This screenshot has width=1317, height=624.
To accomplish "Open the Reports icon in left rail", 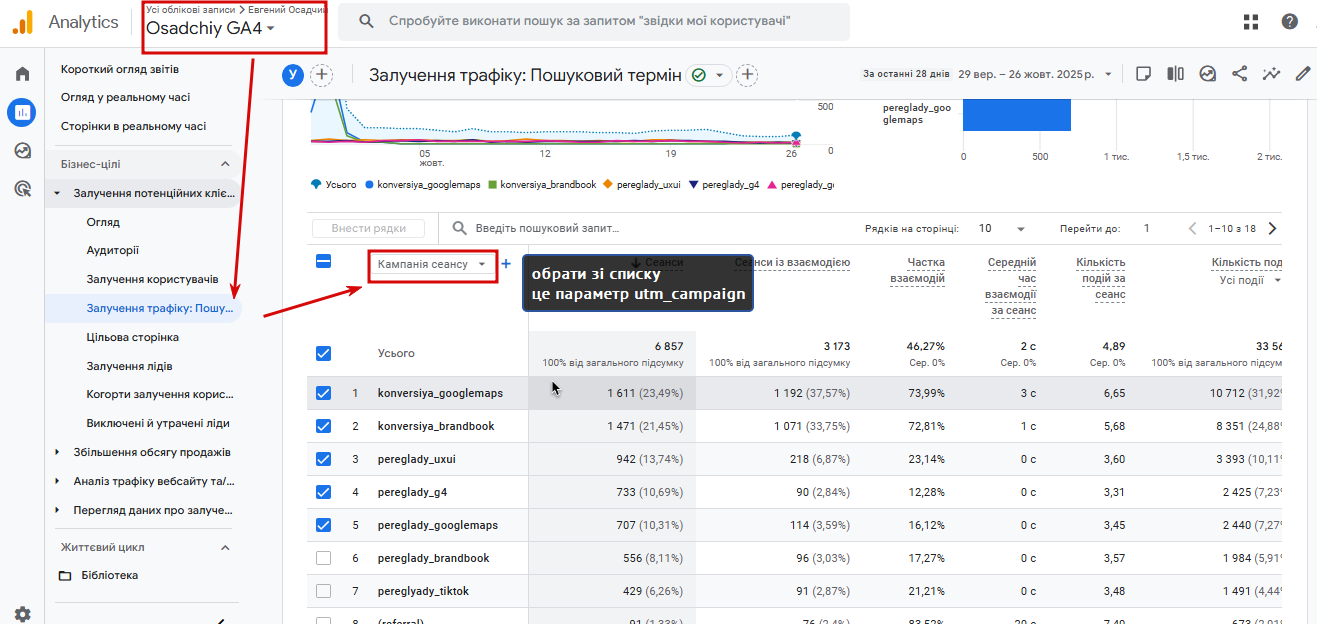I will 22,112.
